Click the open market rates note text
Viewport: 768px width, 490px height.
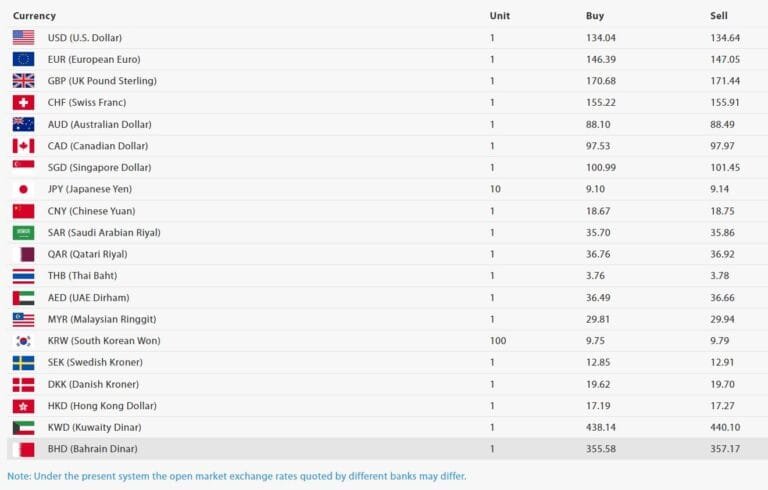point(236,476)
